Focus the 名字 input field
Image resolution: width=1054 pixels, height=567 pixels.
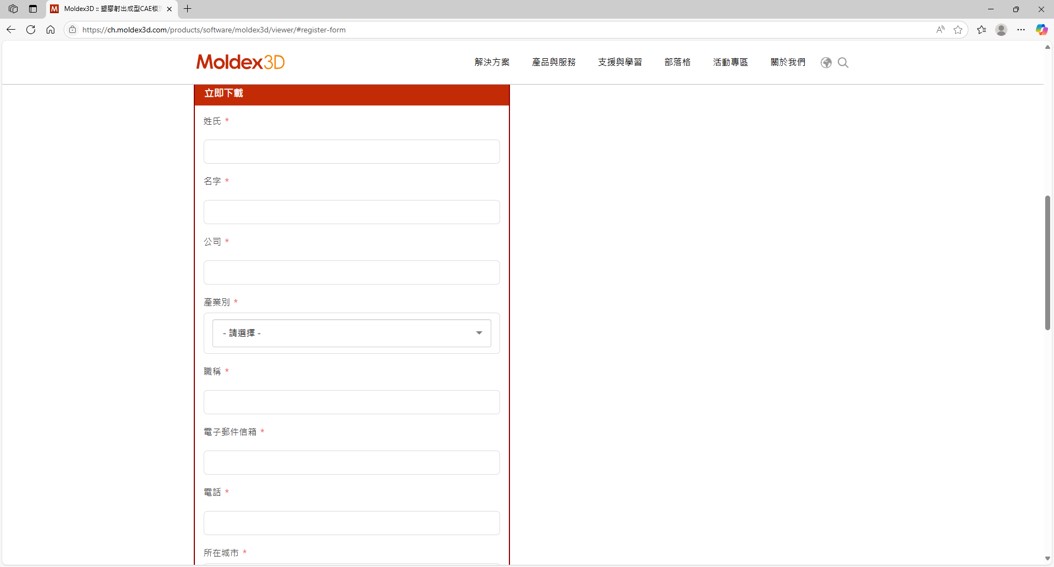pyautogui.click(x=352, y=212)
